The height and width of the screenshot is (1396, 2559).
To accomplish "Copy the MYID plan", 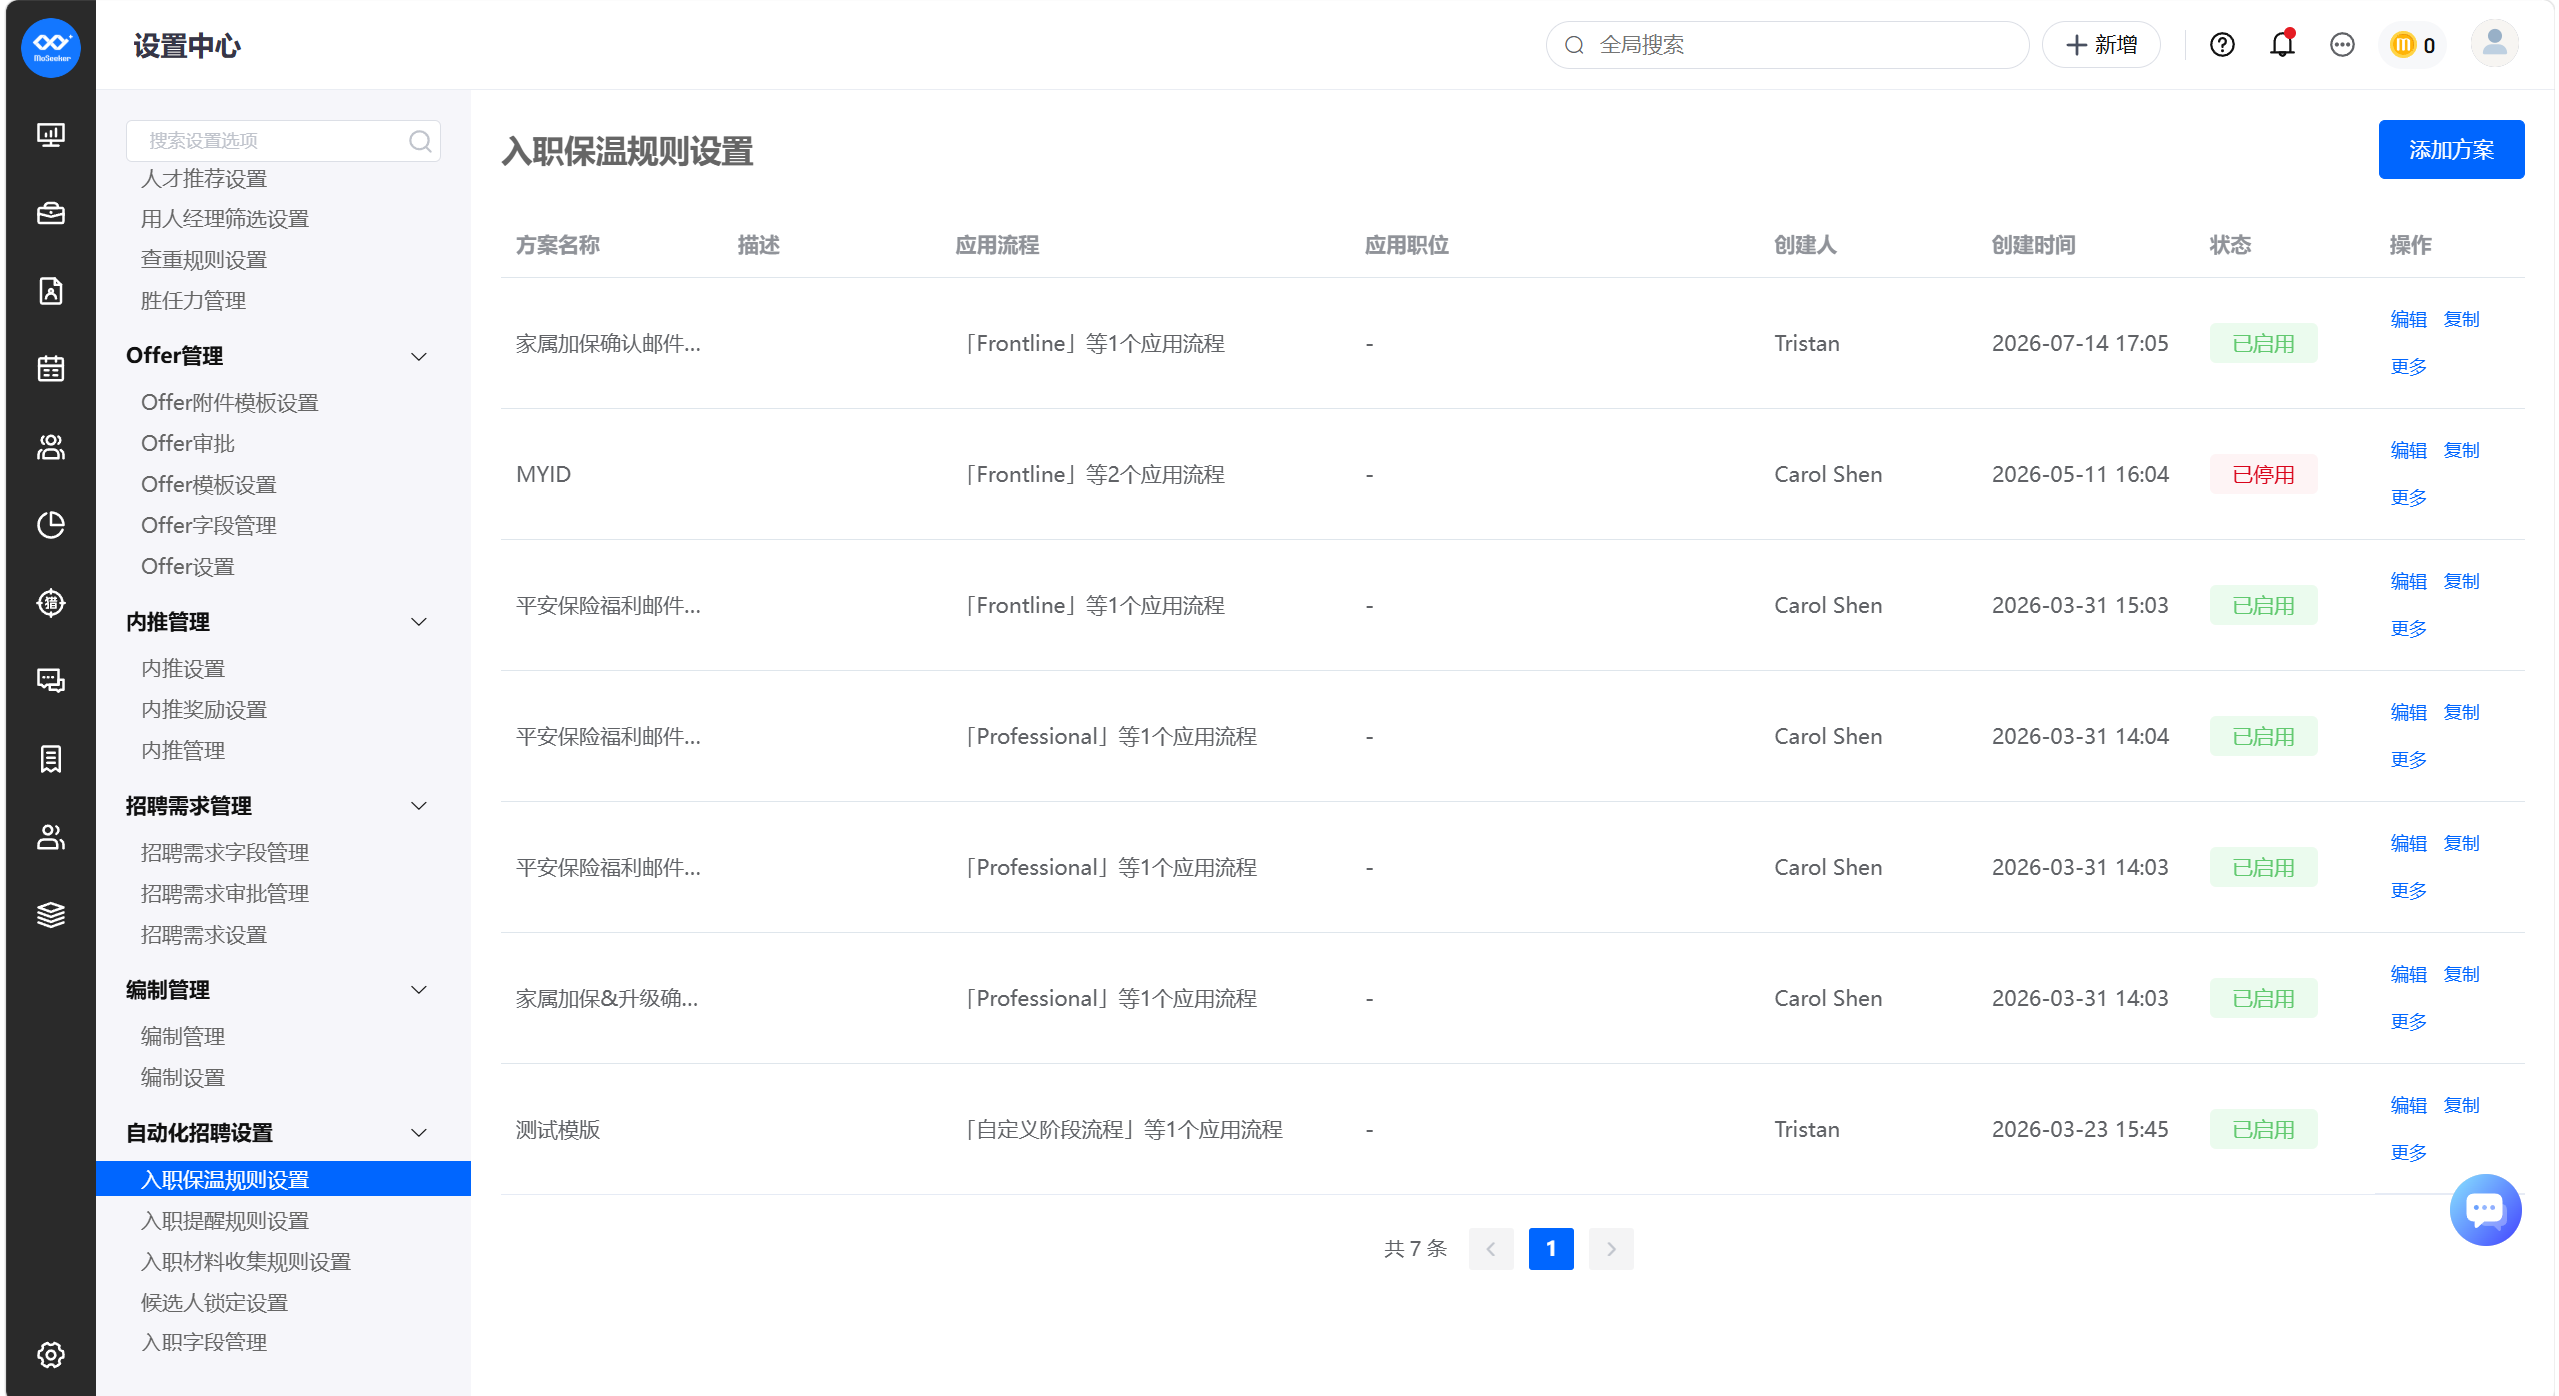I will coord(2461,451).
